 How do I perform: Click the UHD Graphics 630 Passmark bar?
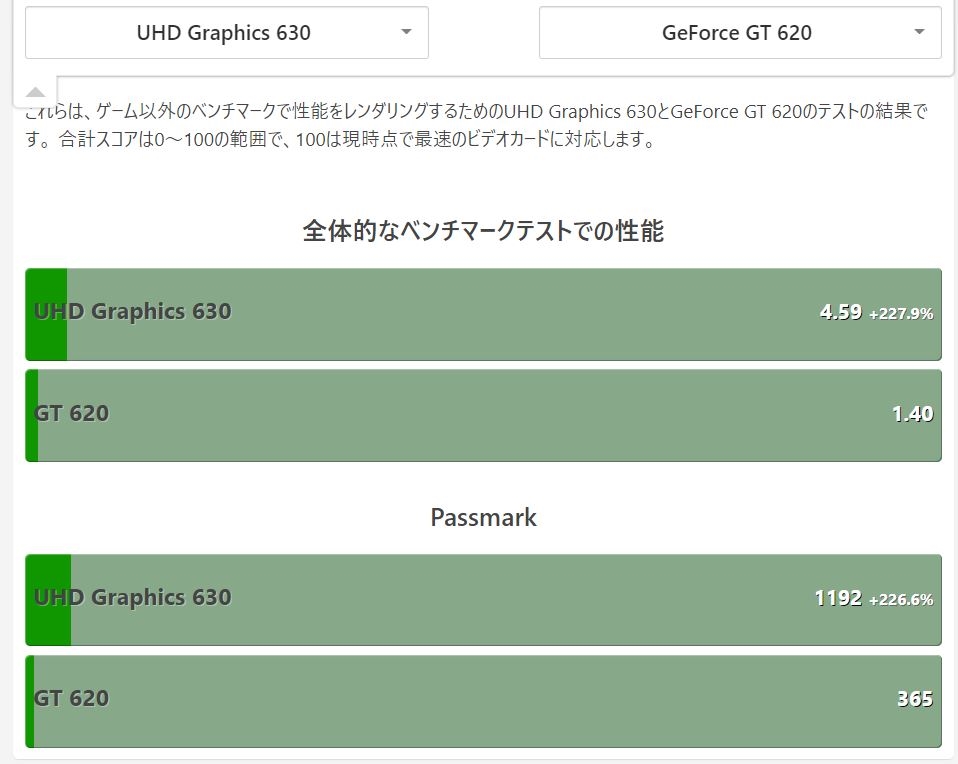pos(483,600)
